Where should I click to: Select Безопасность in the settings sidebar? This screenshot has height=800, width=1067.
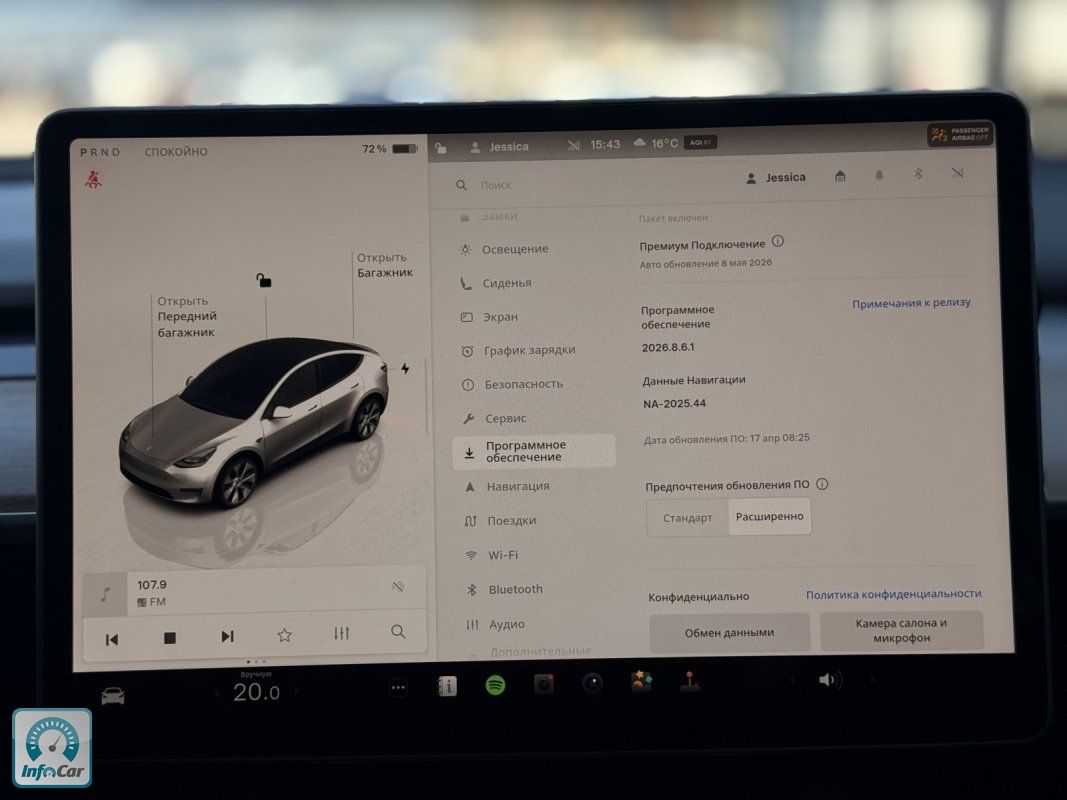(x=523, y=384)
